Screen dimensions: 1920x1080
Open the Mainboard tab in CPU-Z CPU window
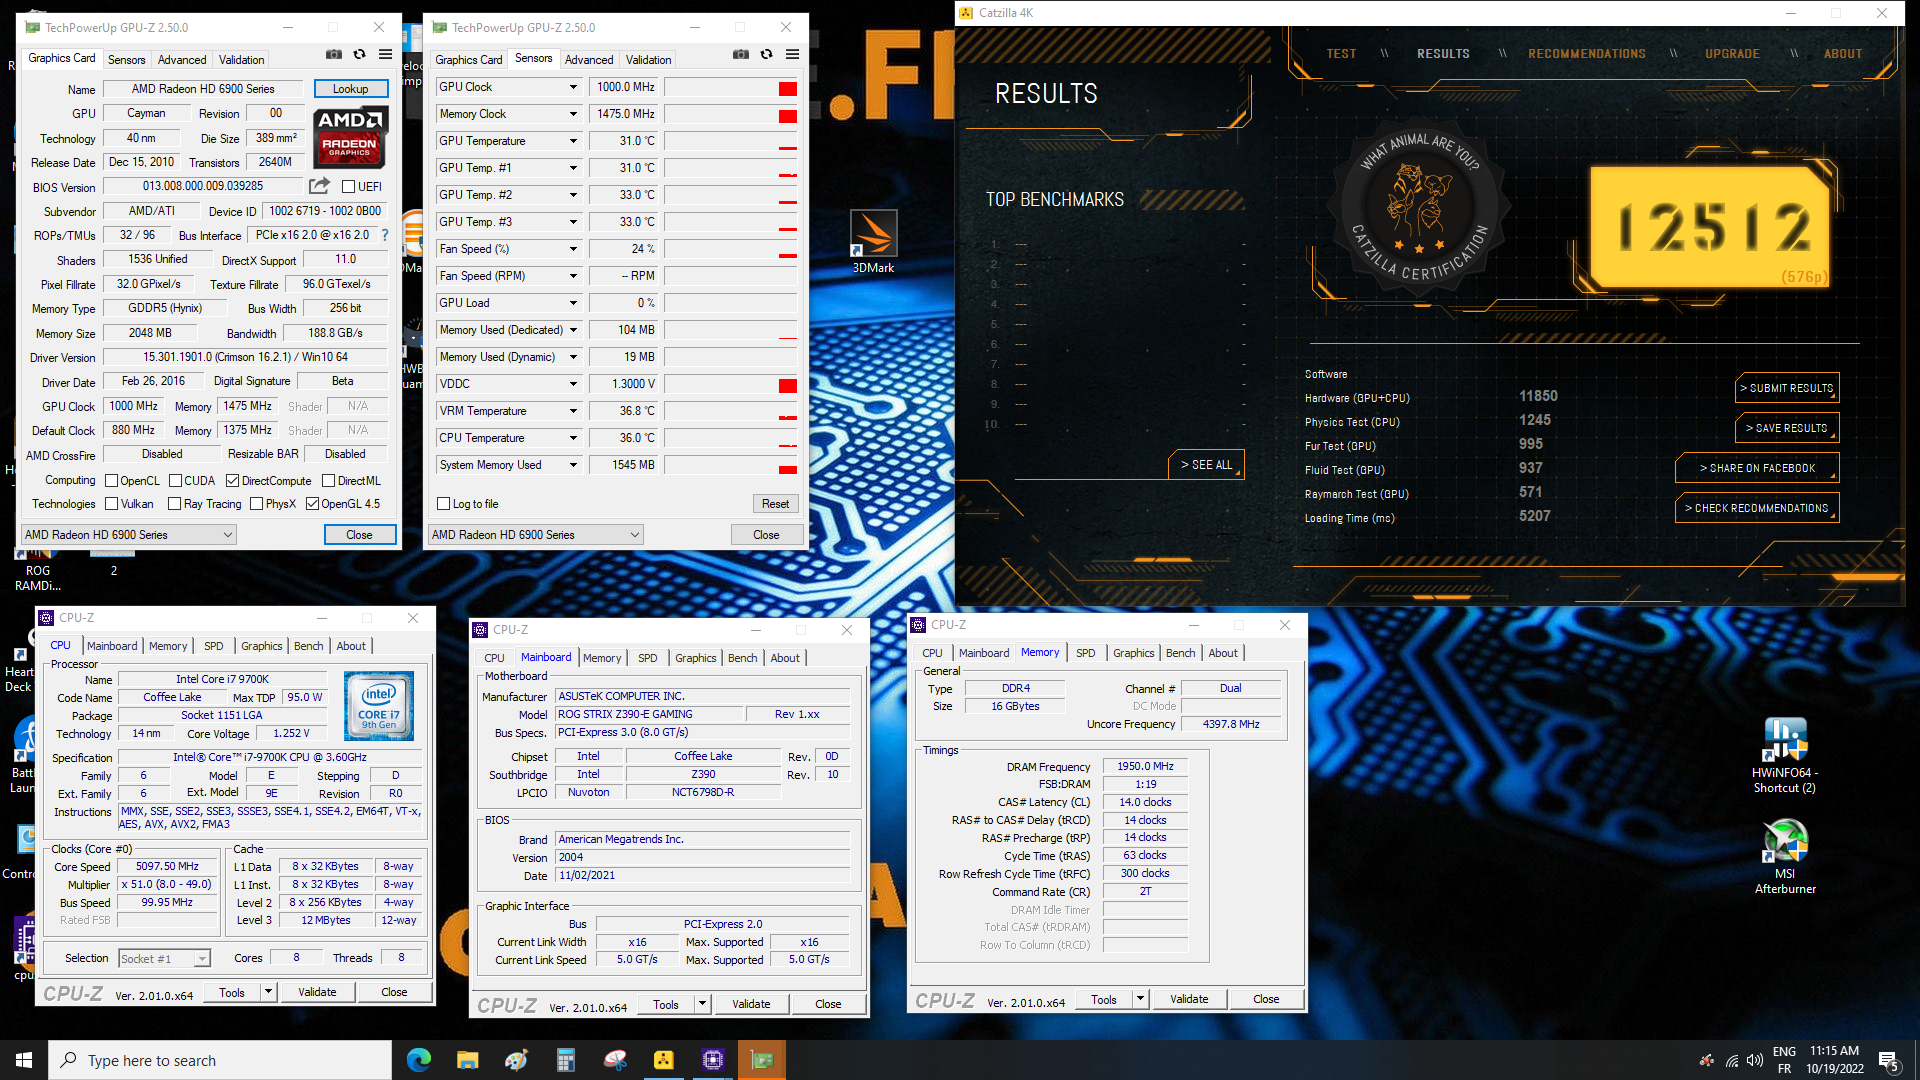click(x=112, y=646)
